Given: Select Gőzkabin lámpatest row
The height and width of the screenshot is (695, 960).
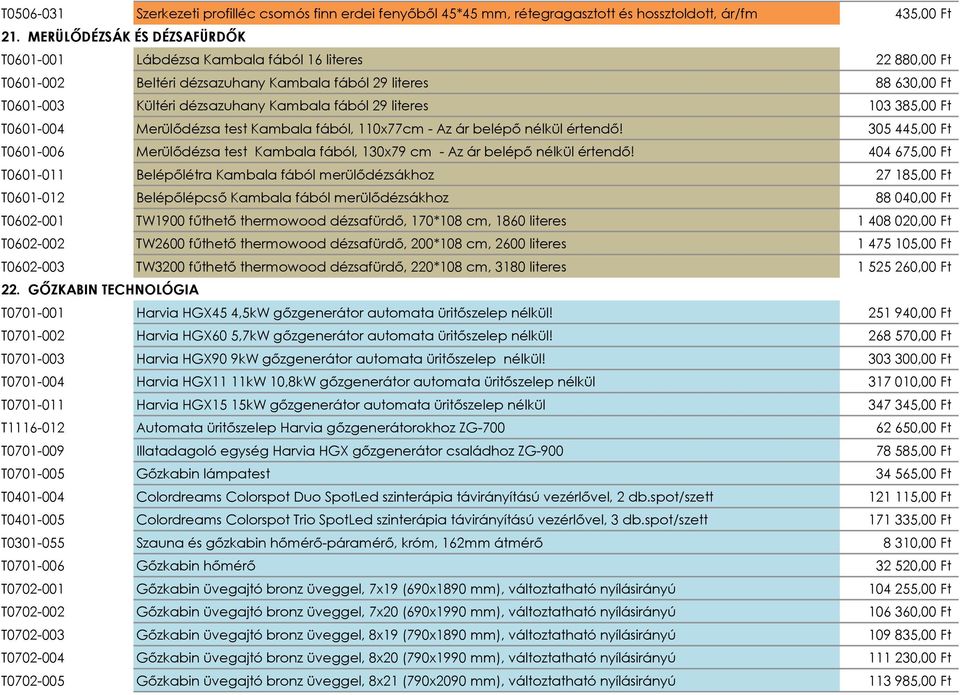Looking at the screenshot, I should (x=487, y=473).
